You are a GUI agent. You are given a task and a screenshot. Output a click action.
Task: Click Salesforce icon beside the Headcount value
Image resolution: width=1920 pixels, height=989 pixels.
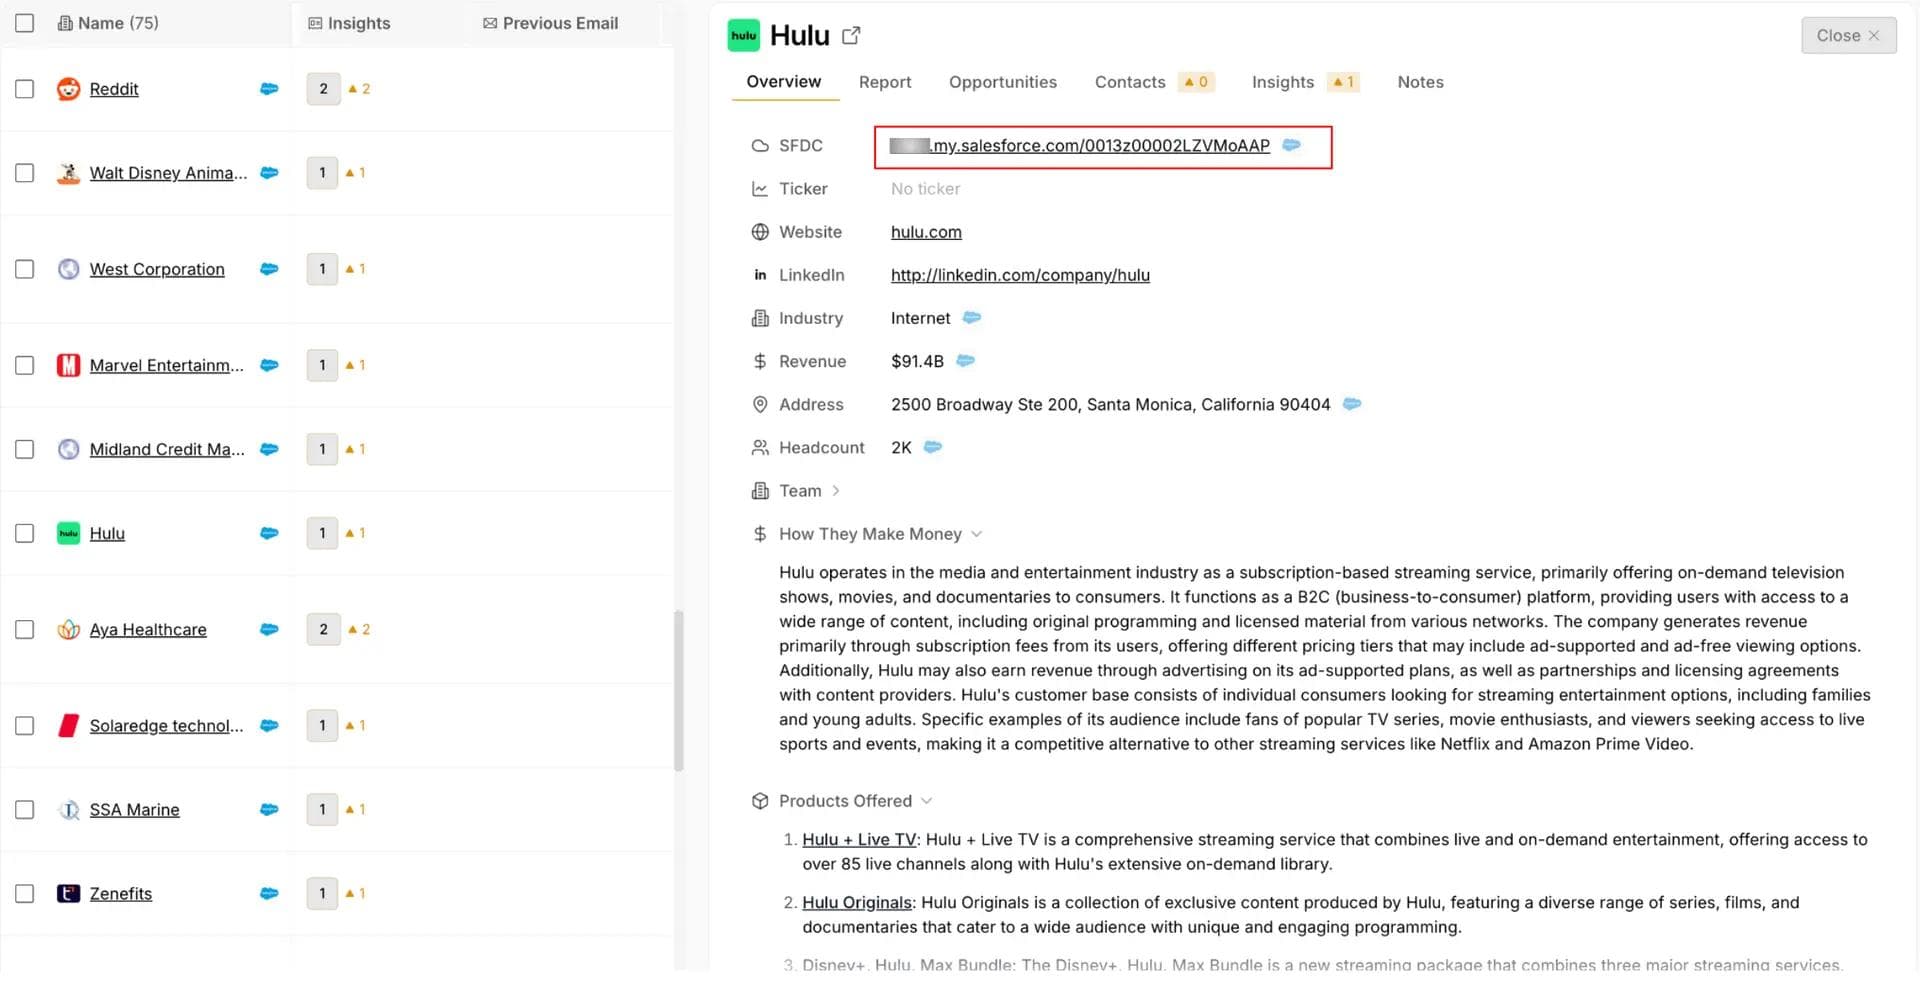click(x=932, y=447)
